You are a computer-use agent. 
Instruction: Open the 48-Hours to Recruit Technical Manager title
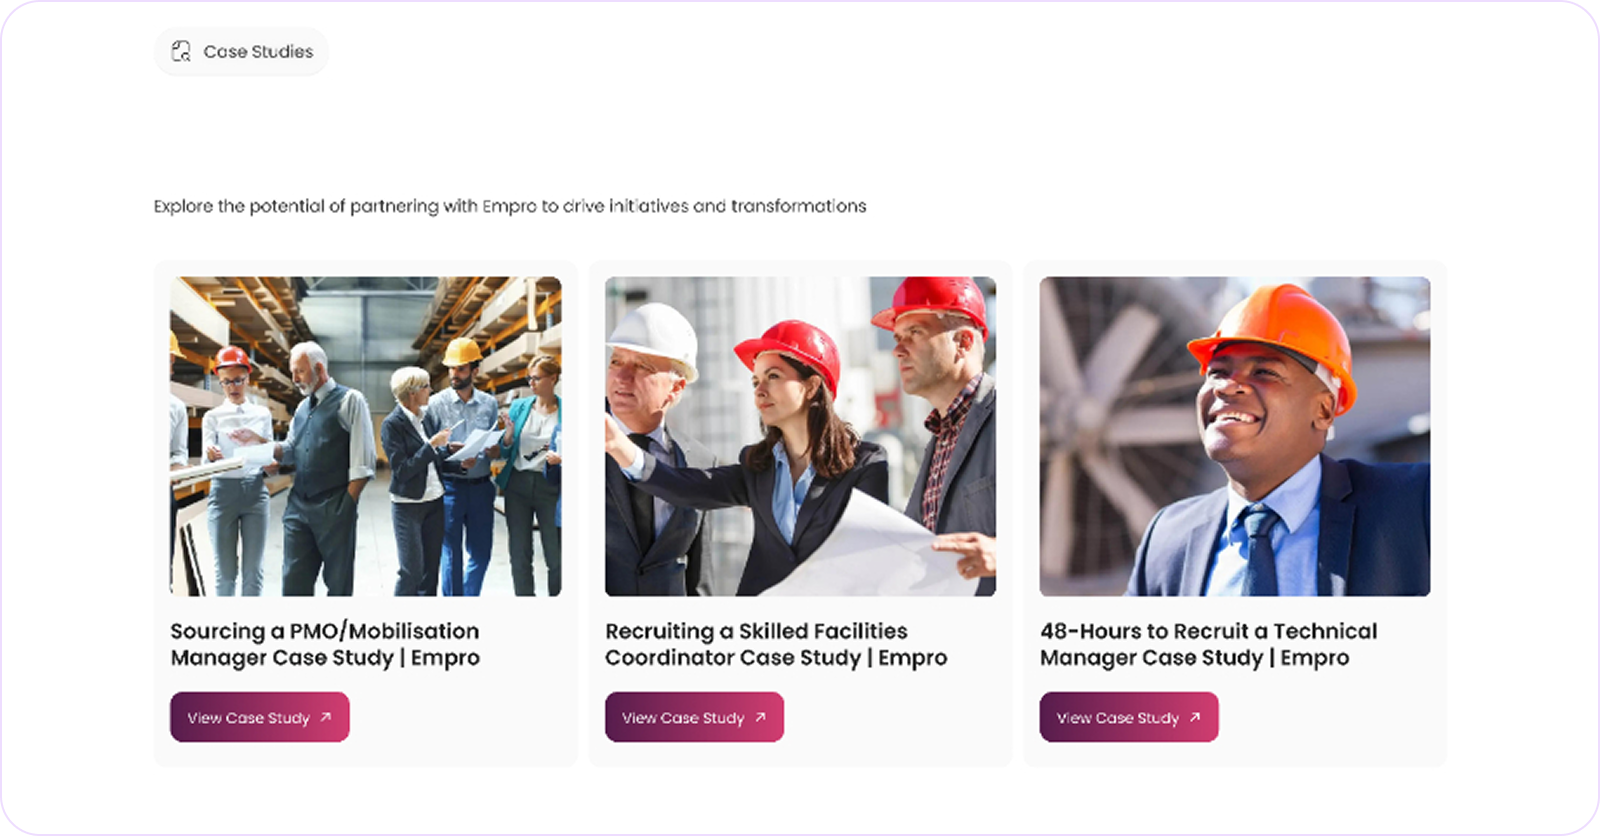pyautogui.click(x=1208, y=644)
